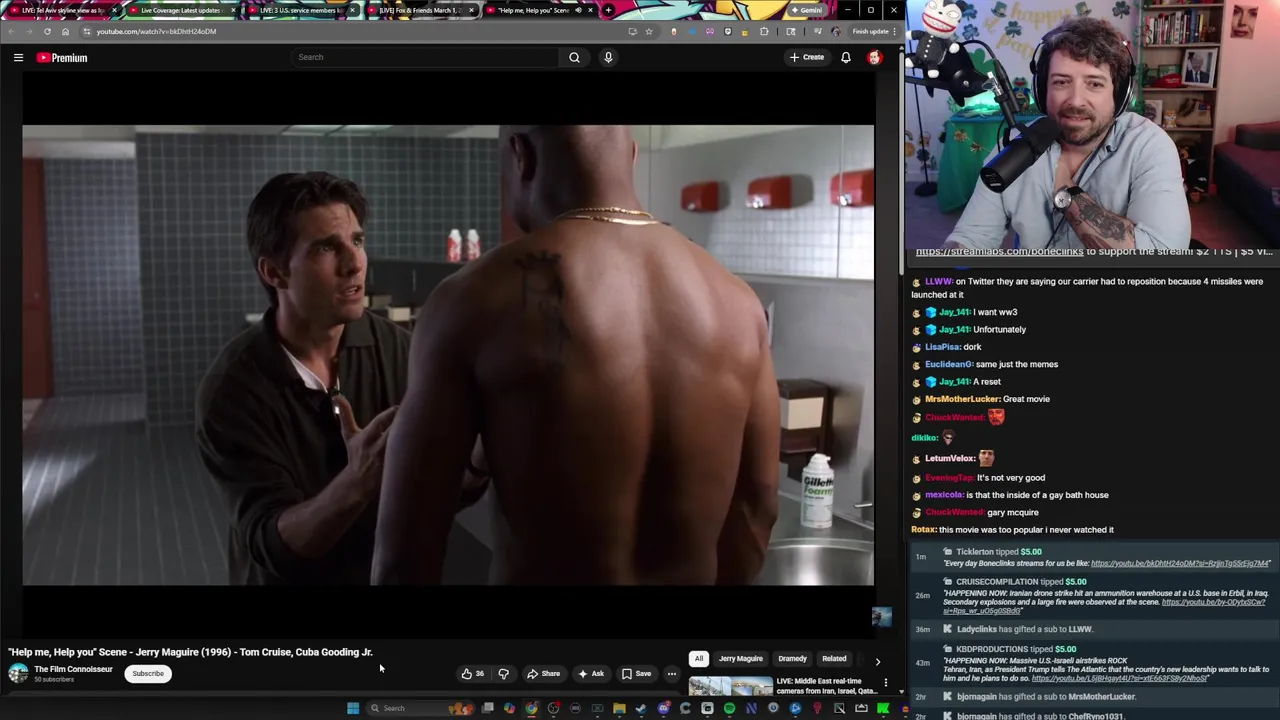The width and height of the screenshot is (1280, 720).
Task: Subscribe to The Film Connoisseur
Action: (148, 673)
